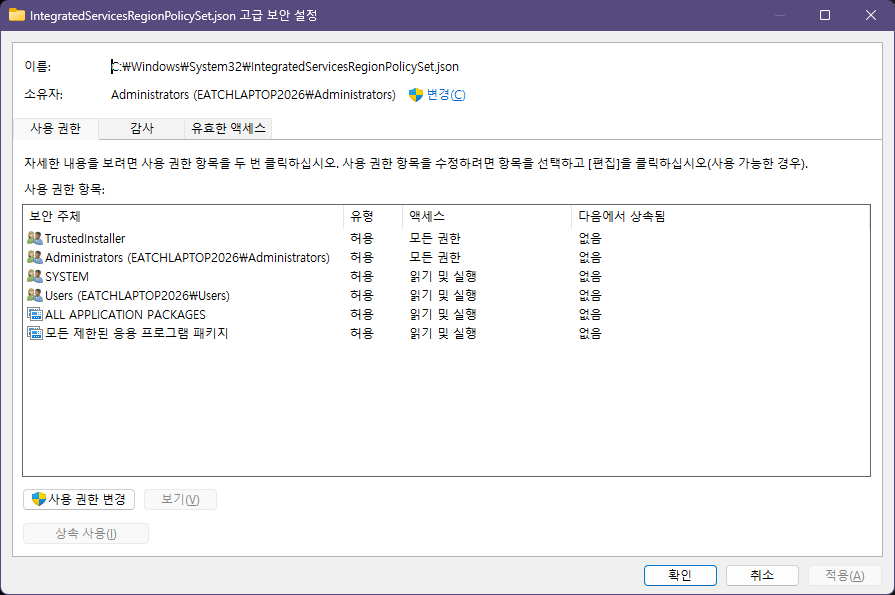Screen dimensions: 895x595
Task: Click the folder icon in the title bar
Action: (16, 15)
